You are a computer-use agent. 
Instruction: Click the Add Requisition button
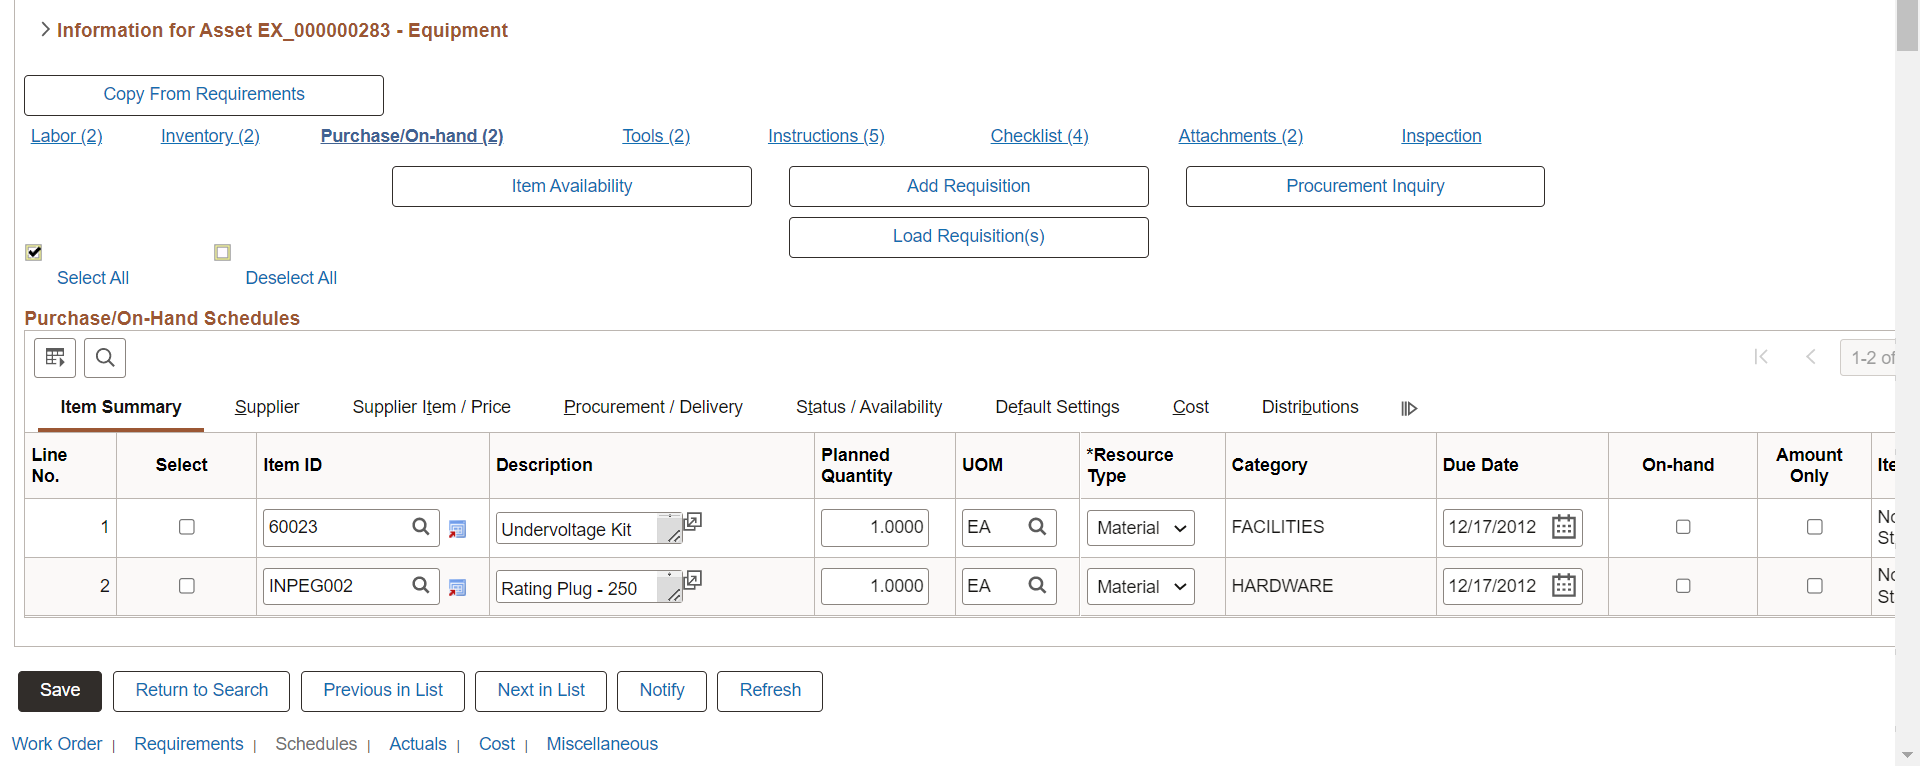[968, 187]
